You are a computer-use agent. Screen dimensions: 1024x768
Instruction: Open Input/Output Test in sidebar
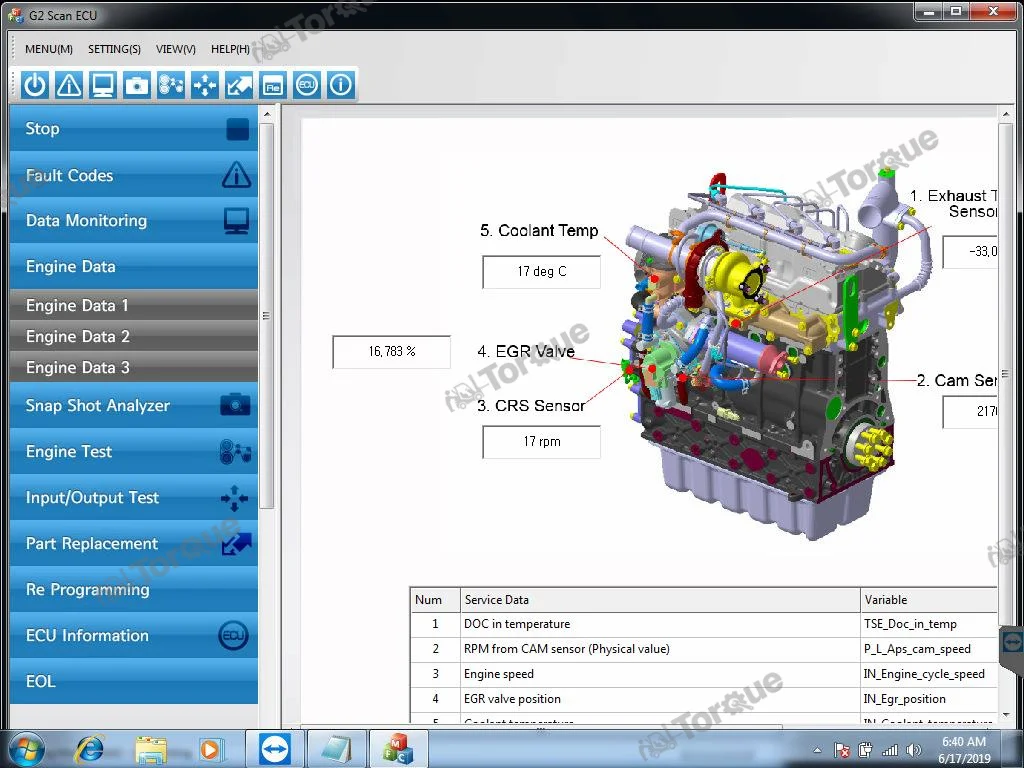[134, 498]
